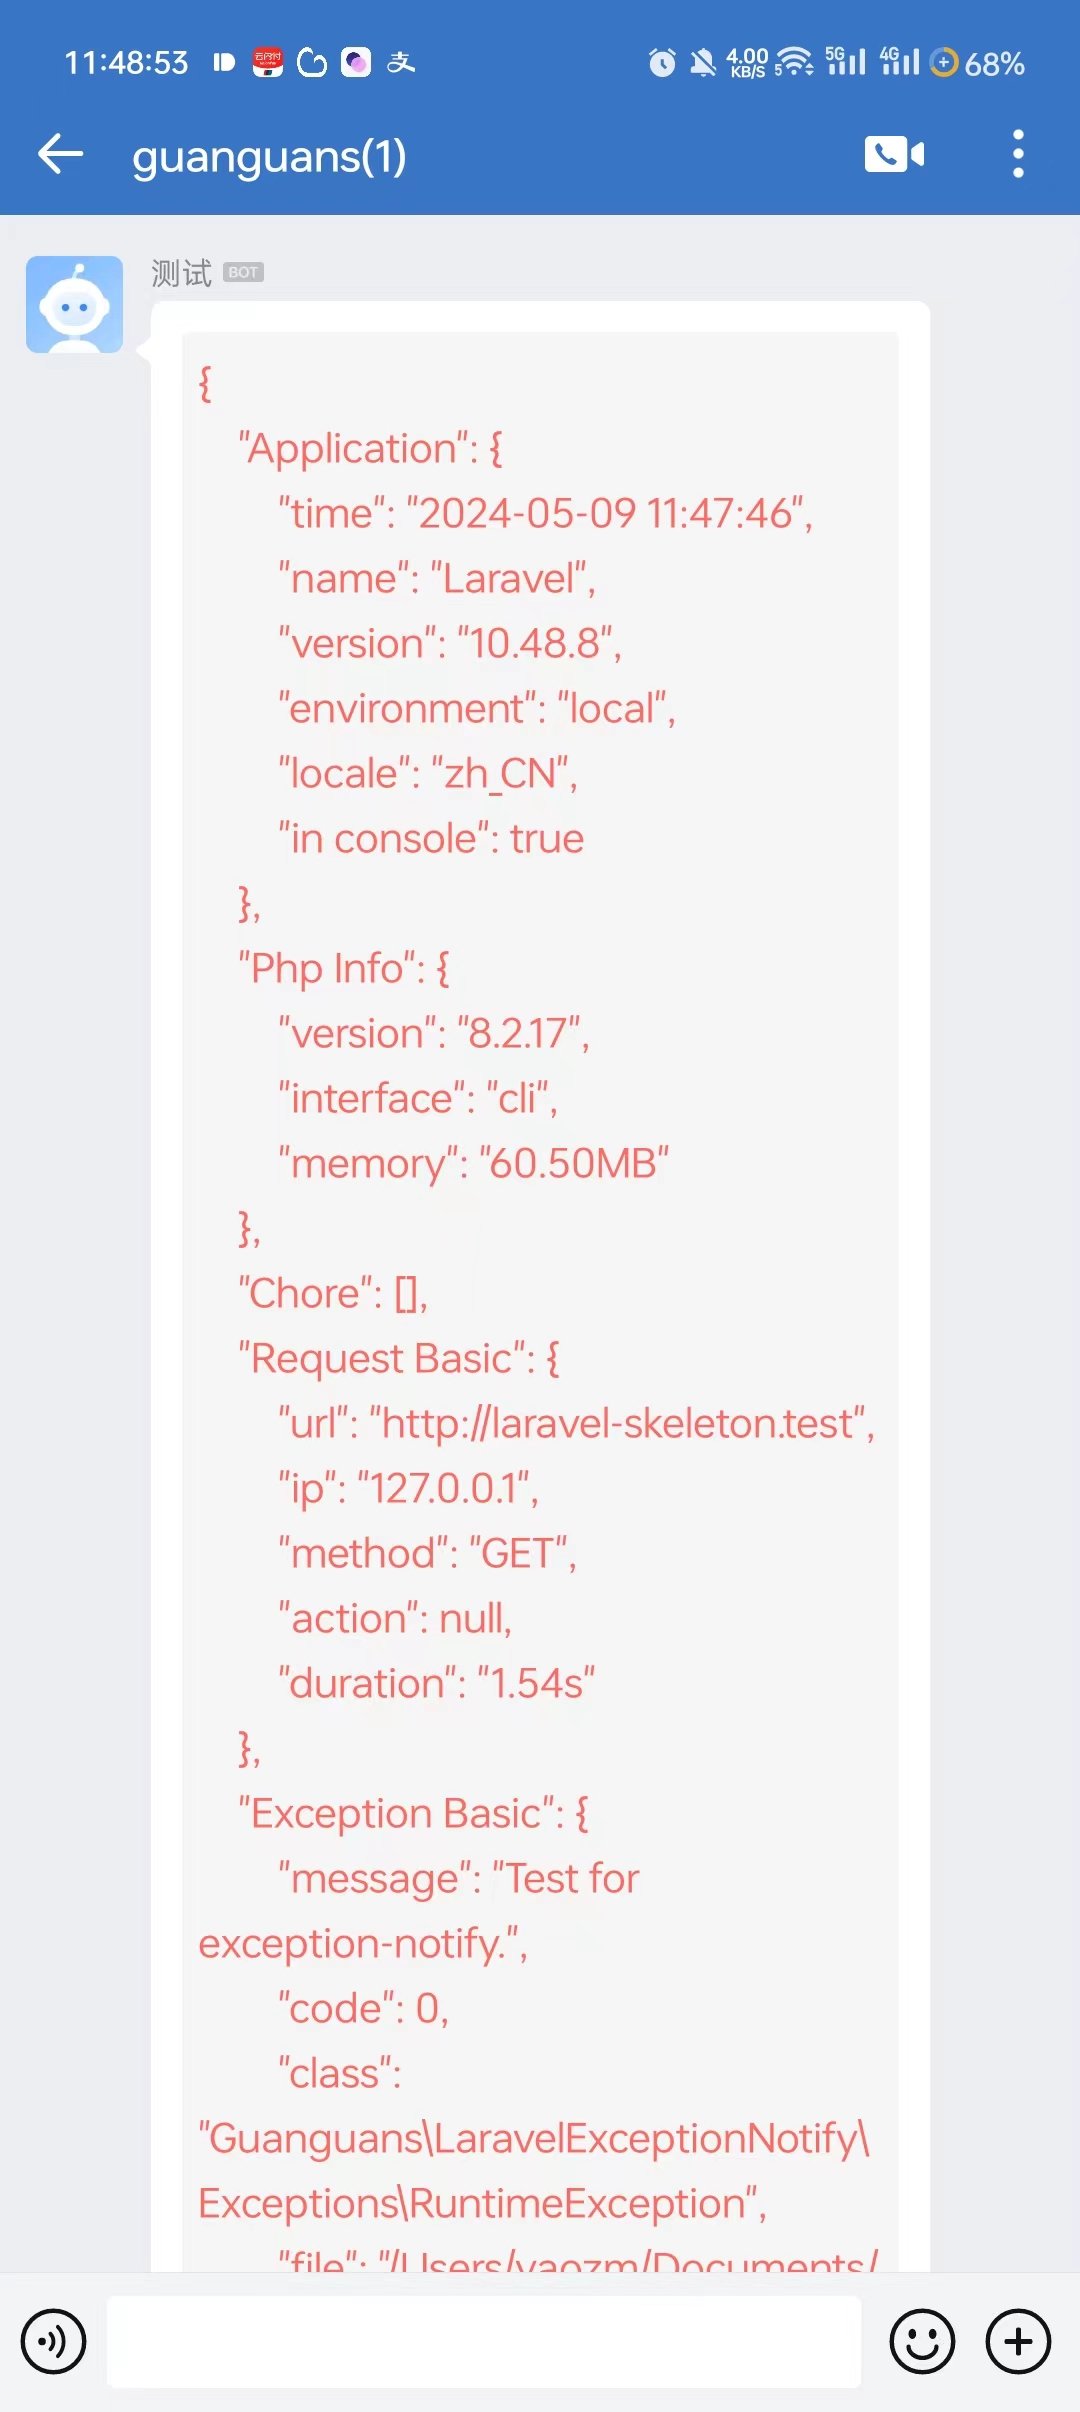
Task: Tap the guanguans(1) chat title
Action: pos(269,157)
